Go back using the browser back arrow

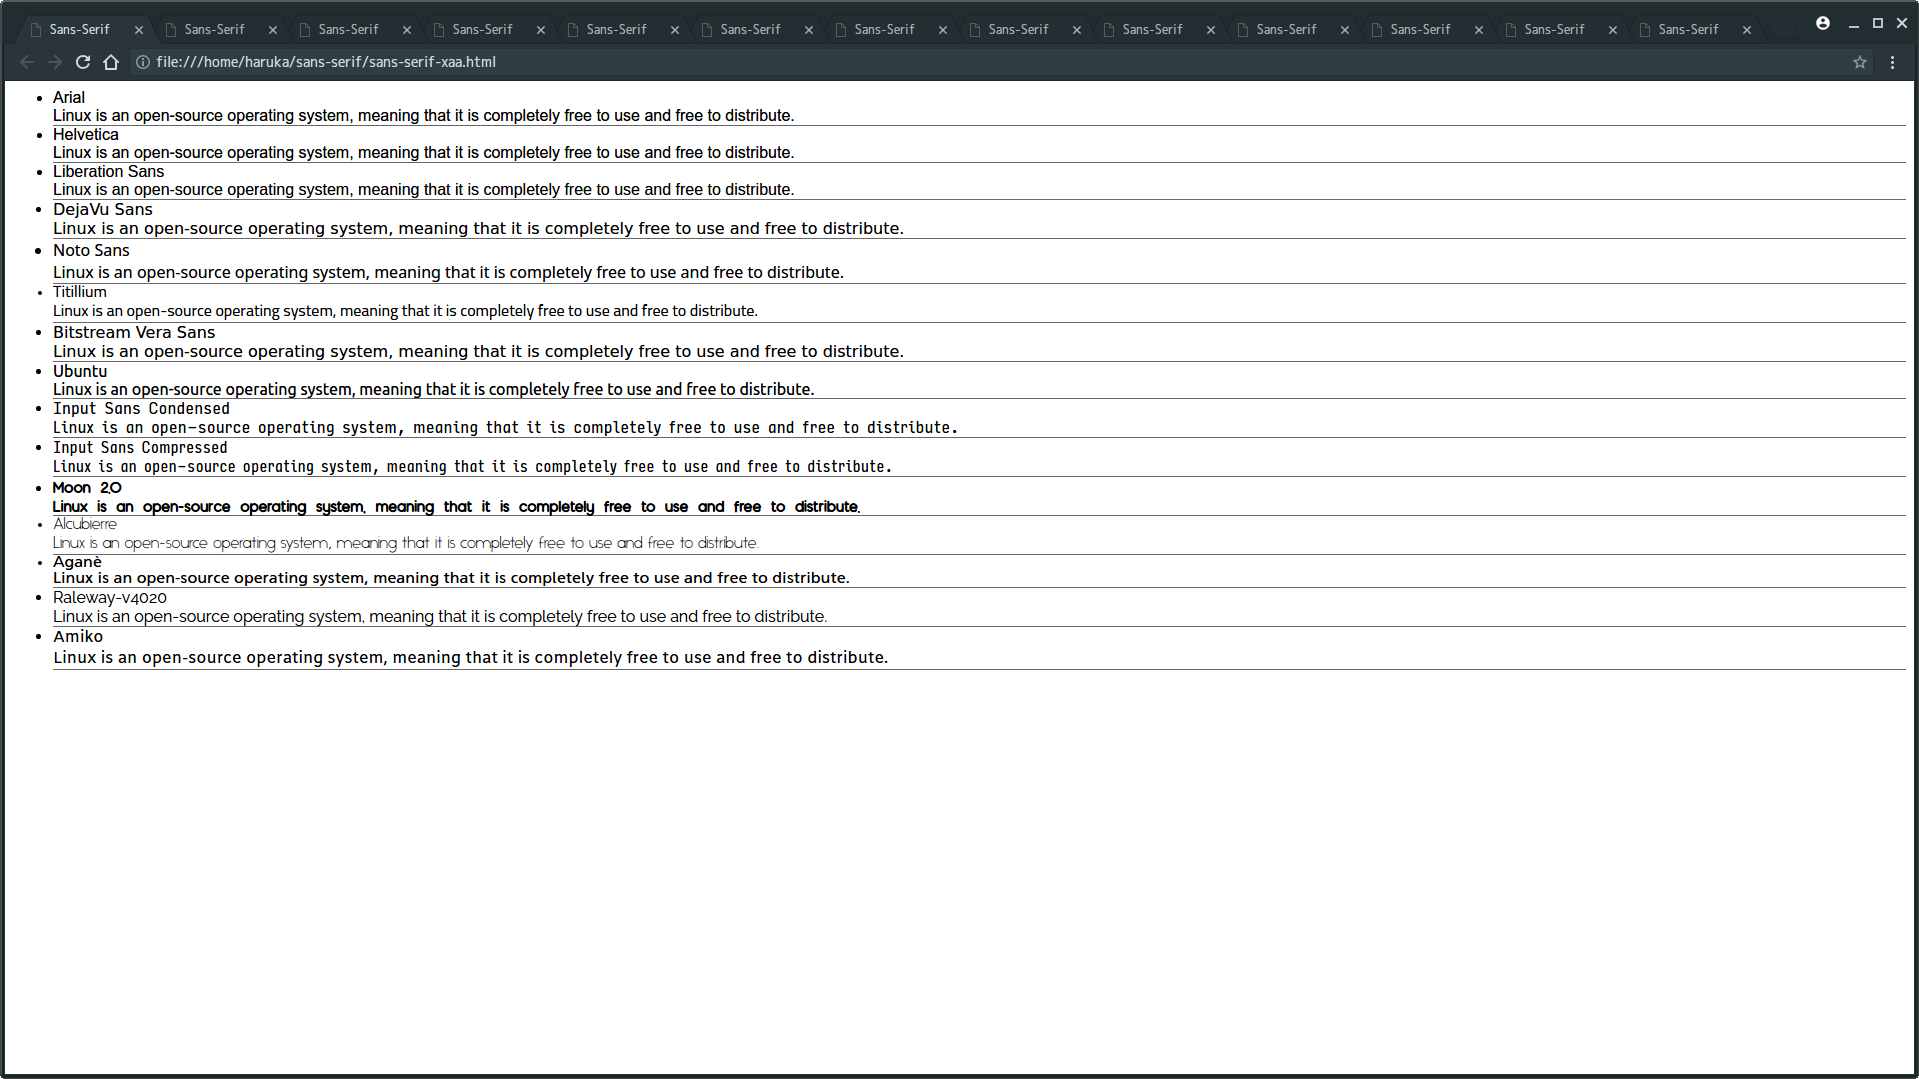coord(27,62)
